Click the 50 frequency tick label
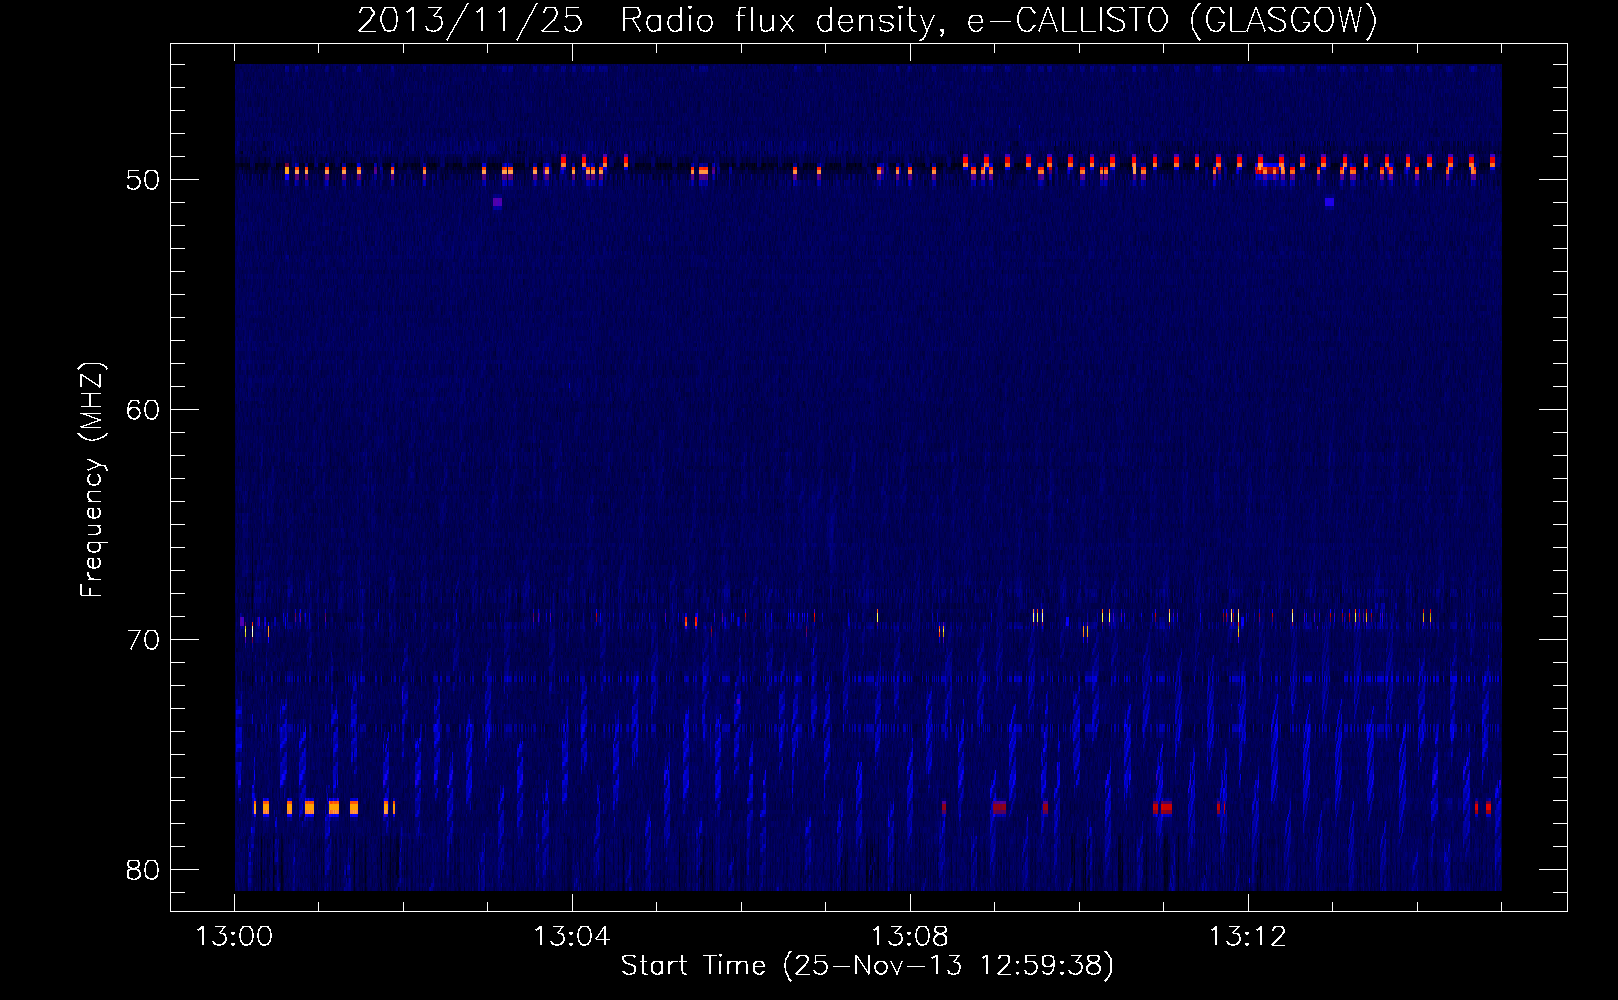Image resolution: width=1618 pixels, height=1000 pixels. coord(143,180)
